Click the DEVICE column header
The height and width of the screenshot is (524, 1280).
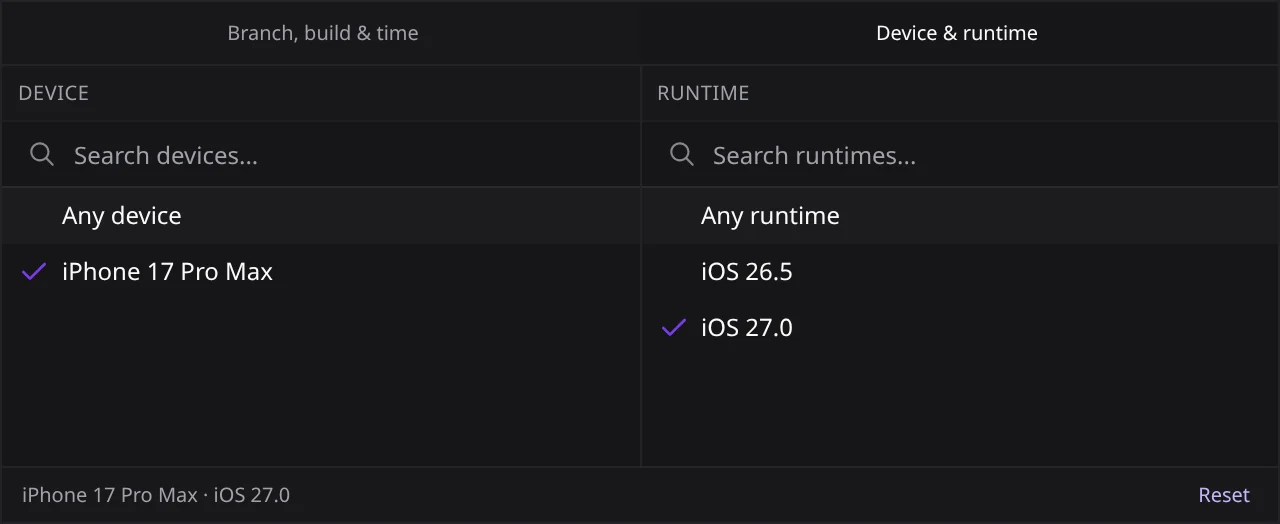pyautogui.click(x=54, y=93)
